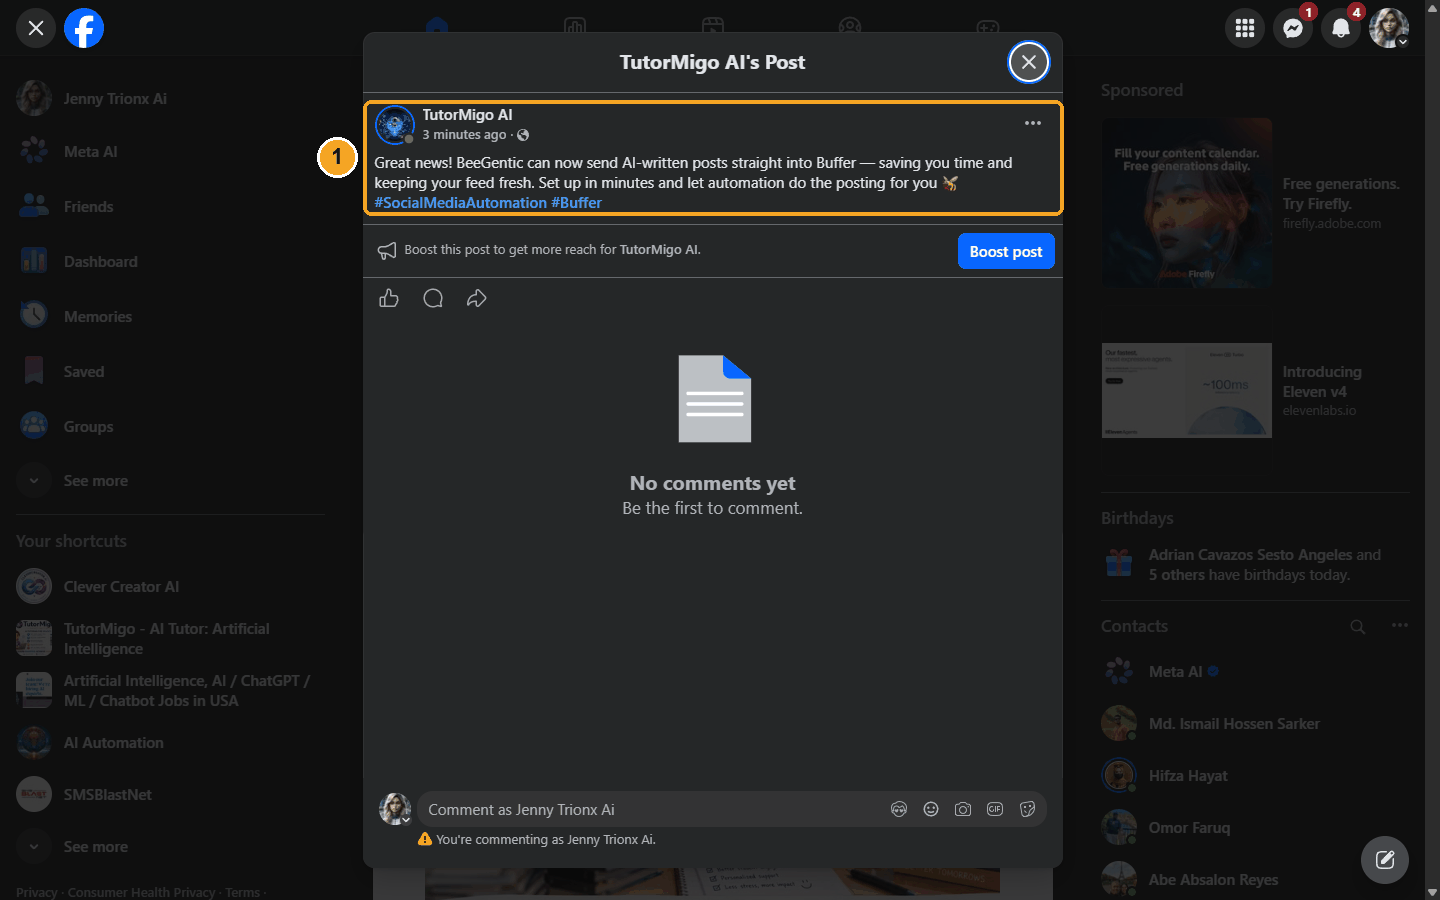Share the post using the arrow icon
The width and height of the screenshot is (1440, 900).
click(x=477, y=298)
